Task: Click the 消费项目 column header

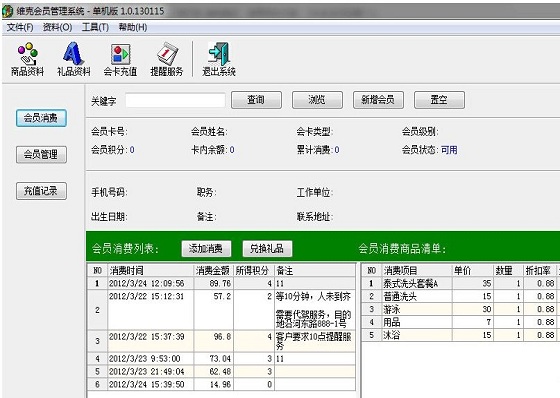Action: coord(417,270)
